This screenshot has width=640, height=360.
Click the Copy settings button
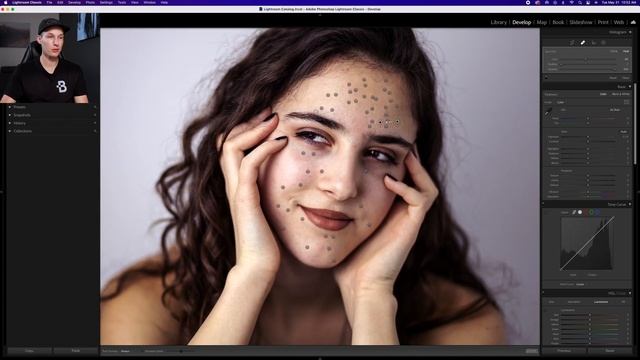pyautogui.click(x=29, y=351)
